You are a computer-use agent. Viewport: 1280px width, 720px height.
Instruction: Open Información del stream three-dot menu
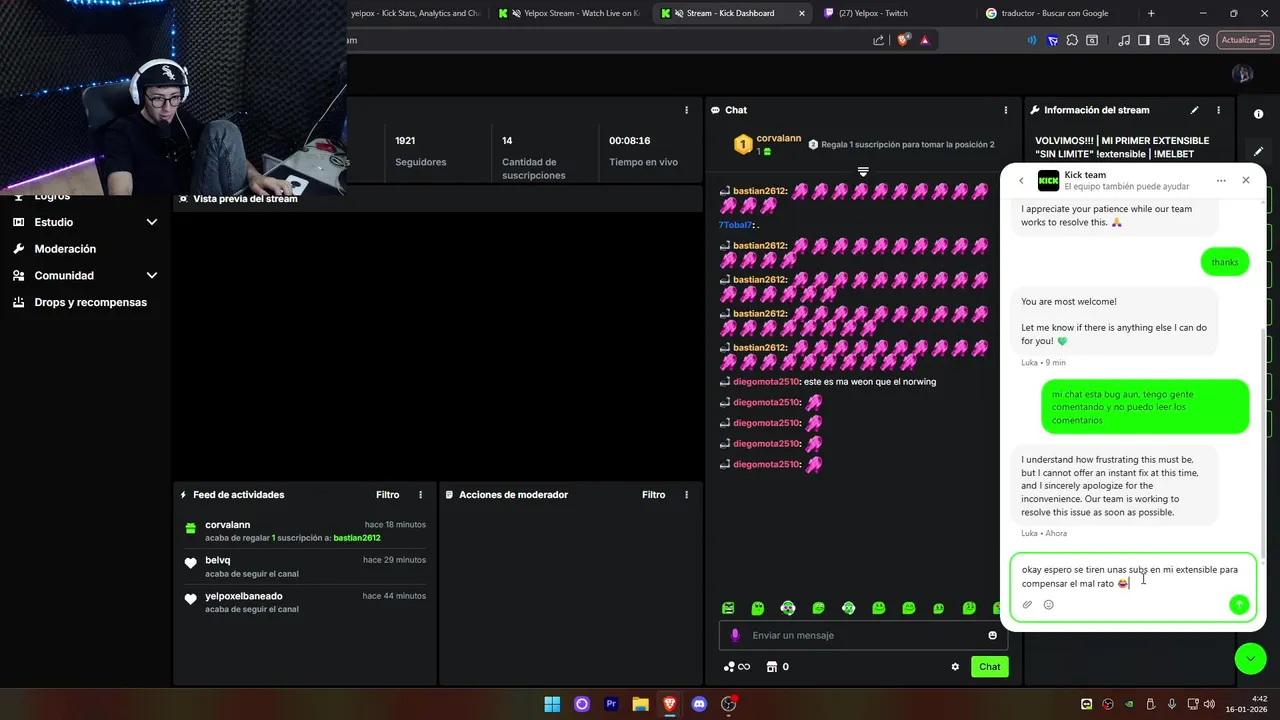1218,110
